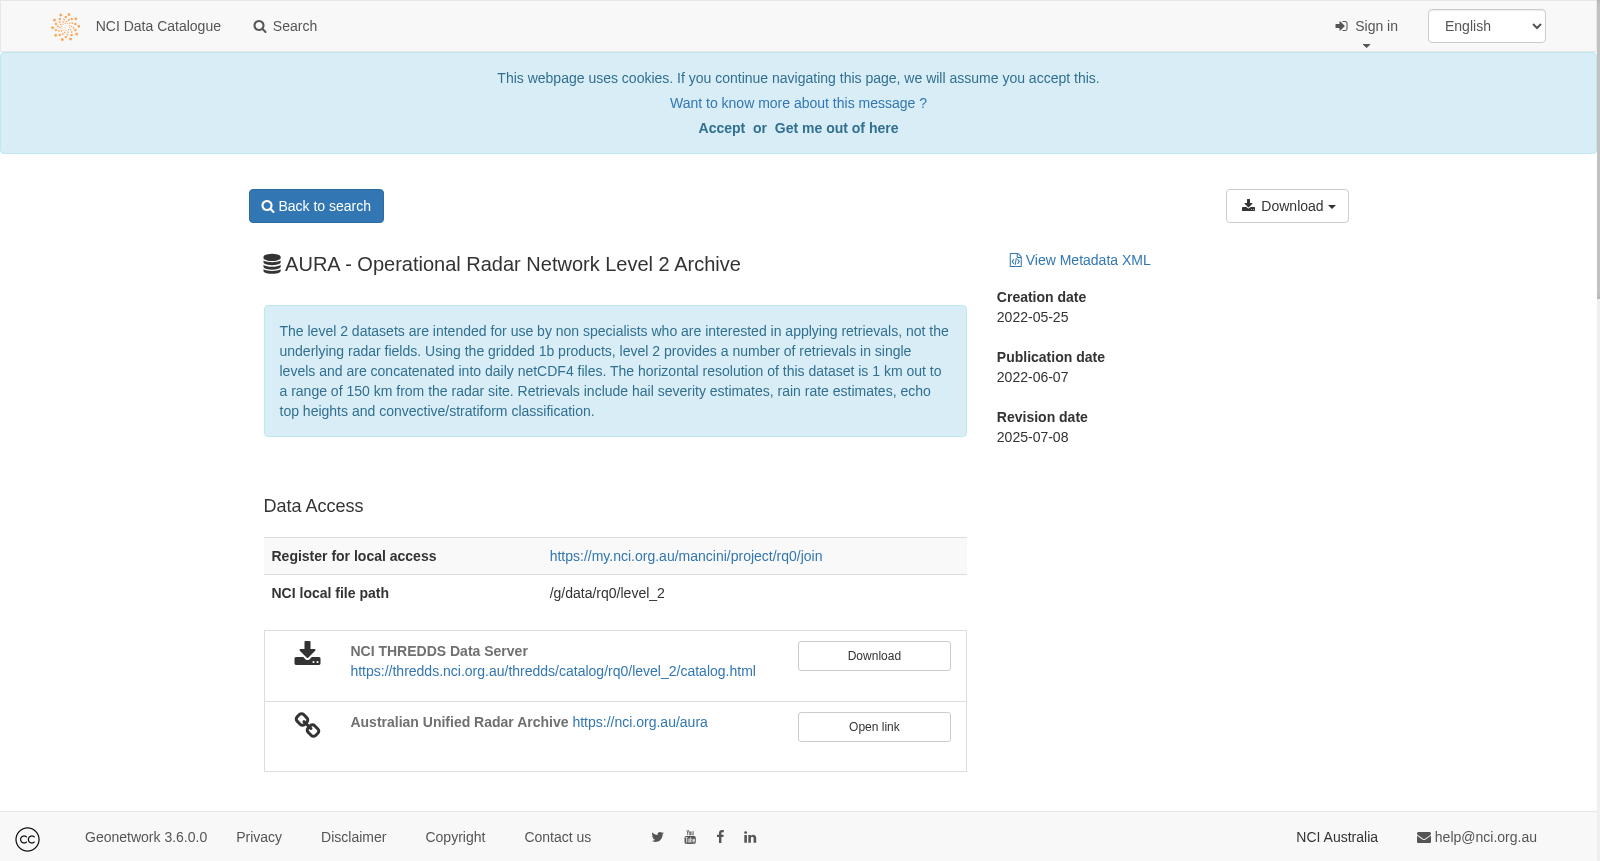Click the page vertical scrollbar thumb

(1596, 150)
